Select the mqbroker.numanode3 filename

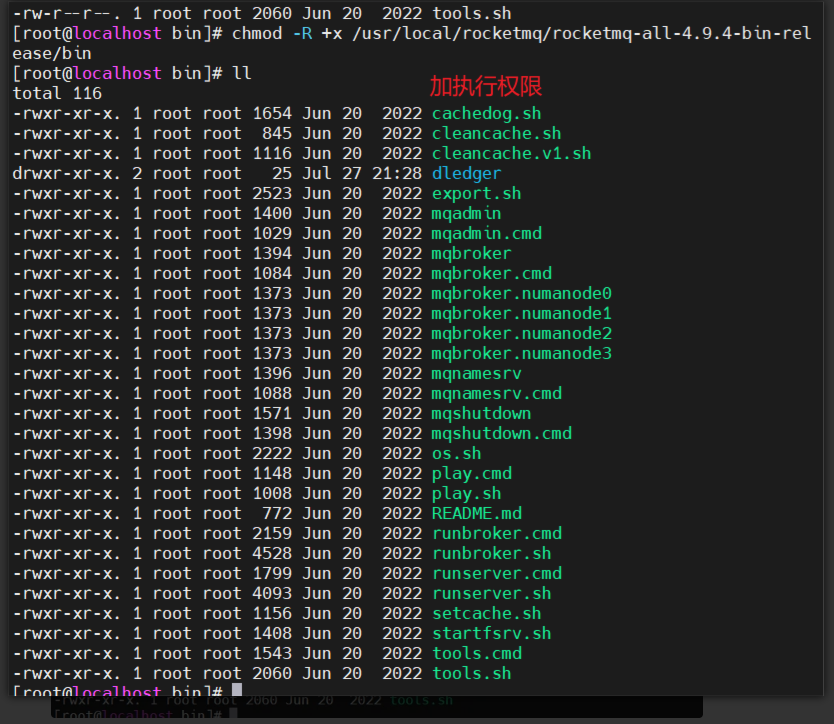point(521,354)
